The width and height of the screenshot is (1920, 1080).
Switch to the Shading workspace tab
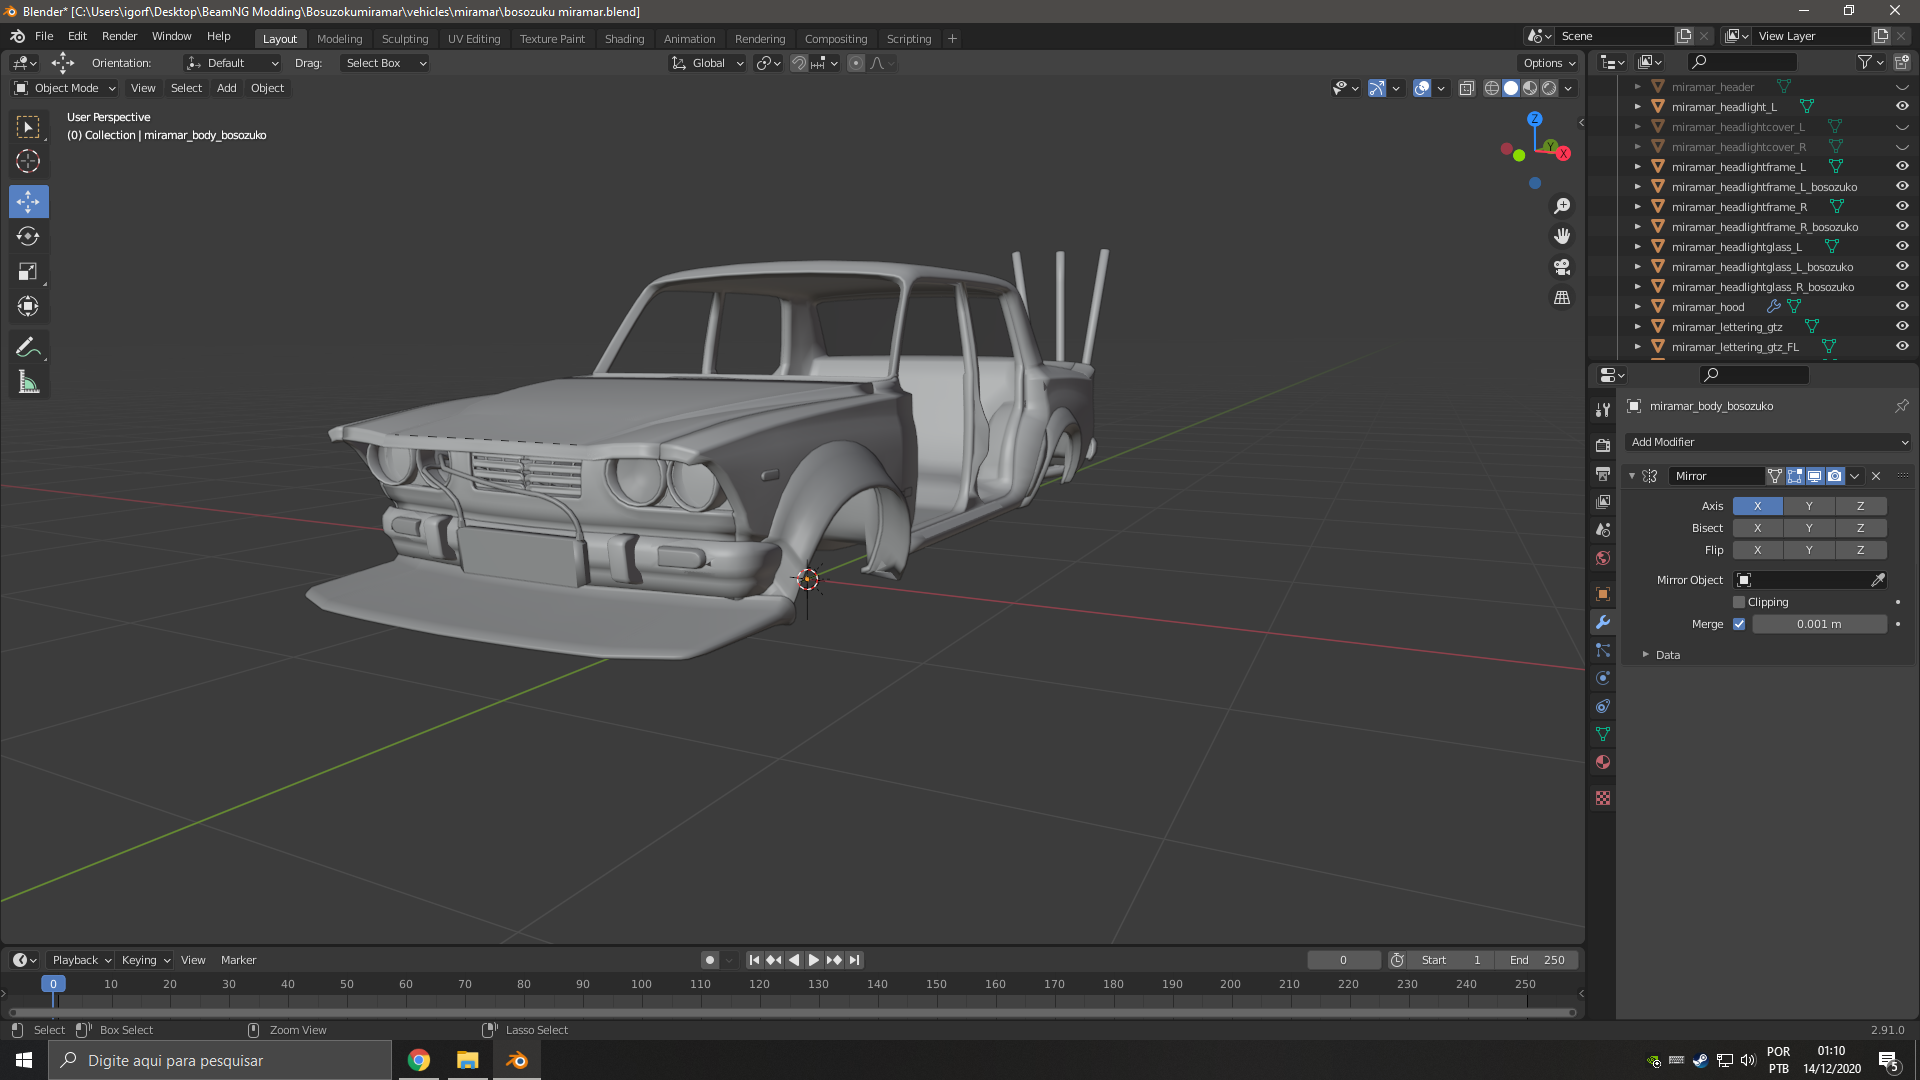(x=624, y=39)
